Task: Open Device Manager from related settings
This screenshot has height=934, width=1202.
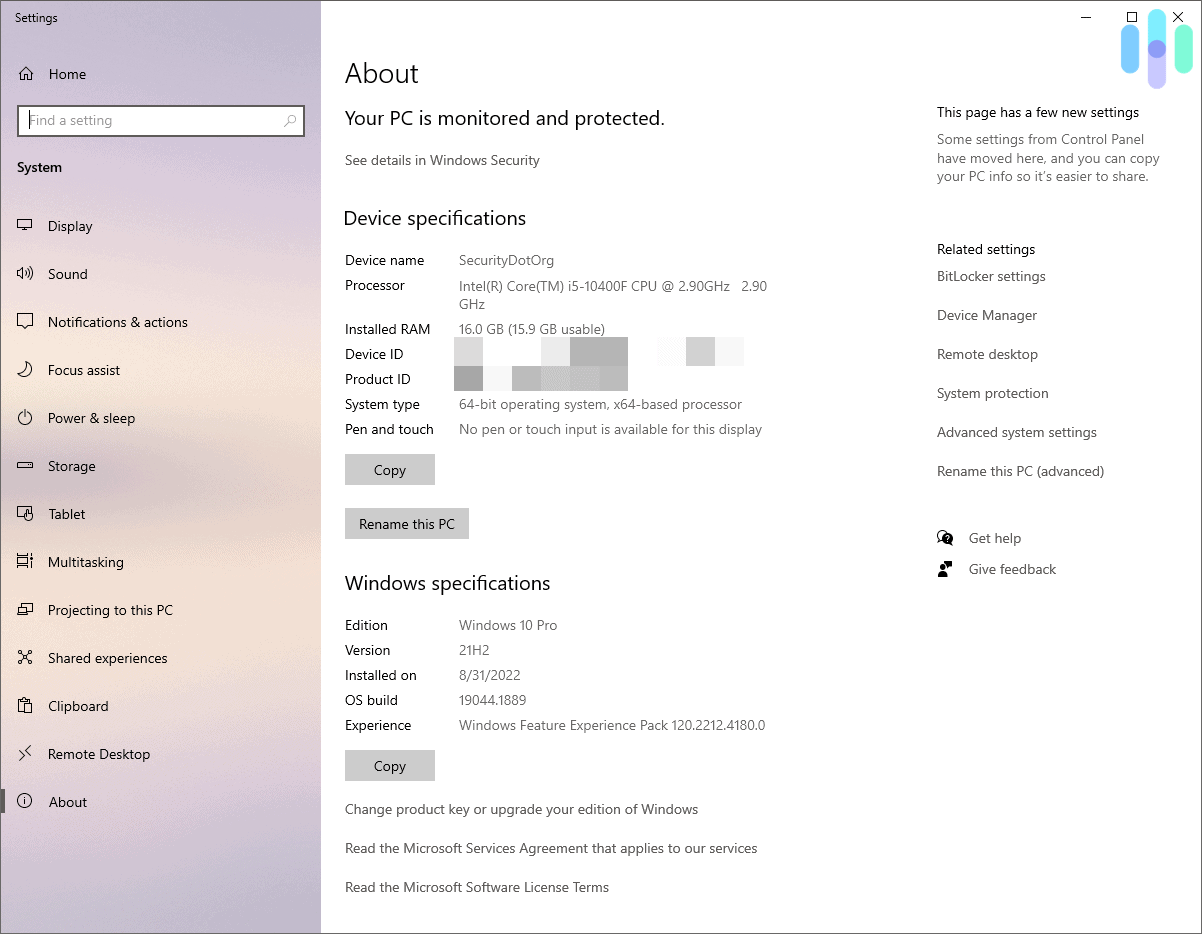Action: tap(986, 315)
